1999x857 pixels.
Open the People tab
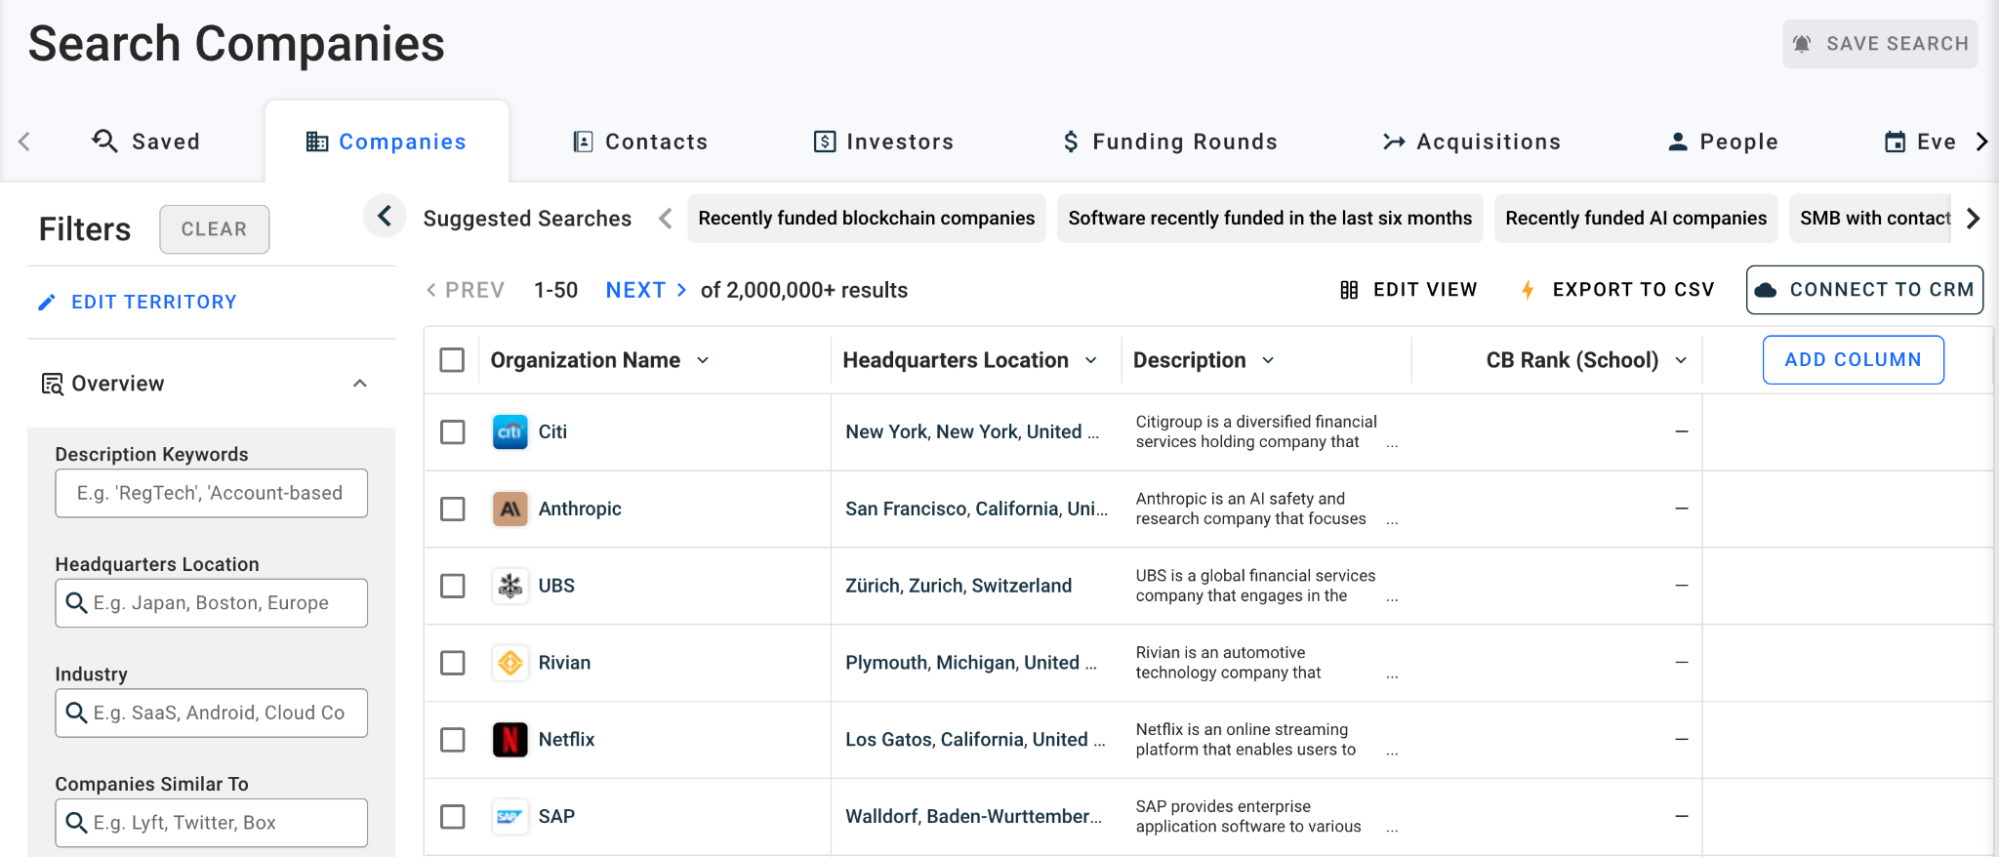pyautogui.click(x=1723, y=142)
